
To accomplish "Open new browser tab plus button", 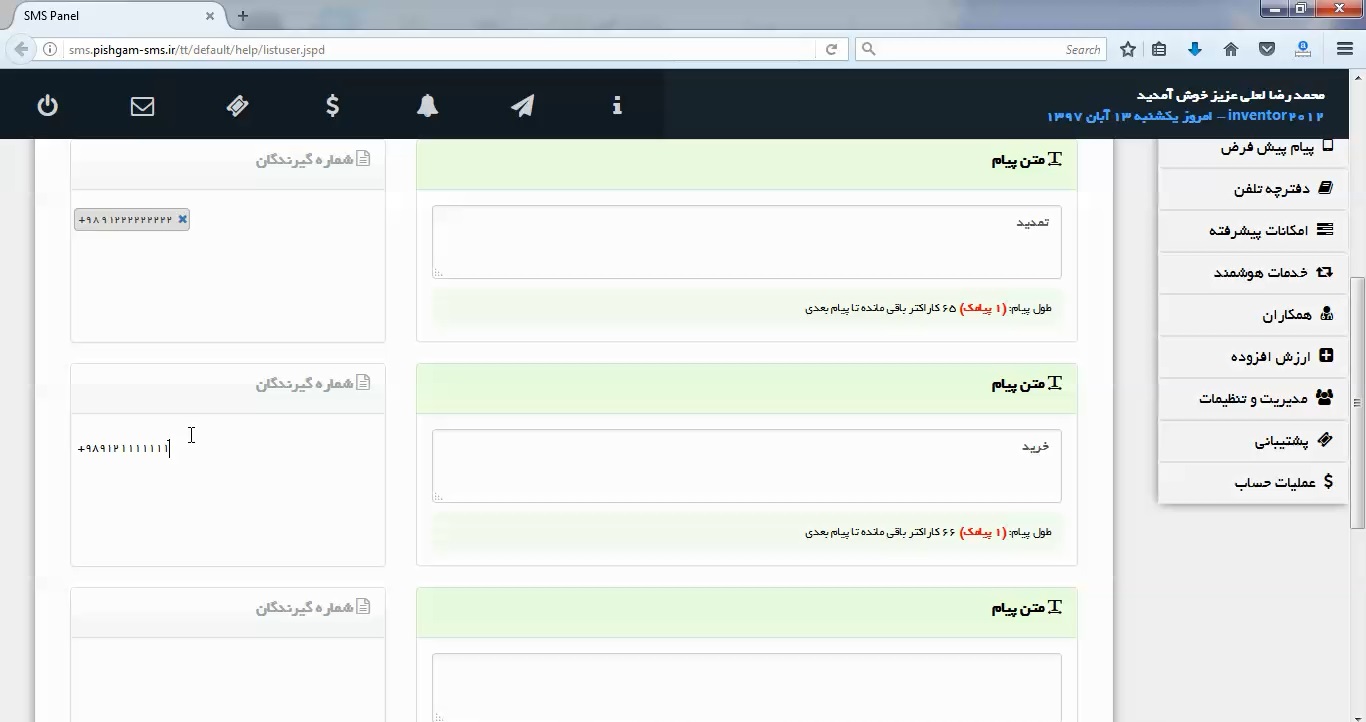I will point(243,16).
